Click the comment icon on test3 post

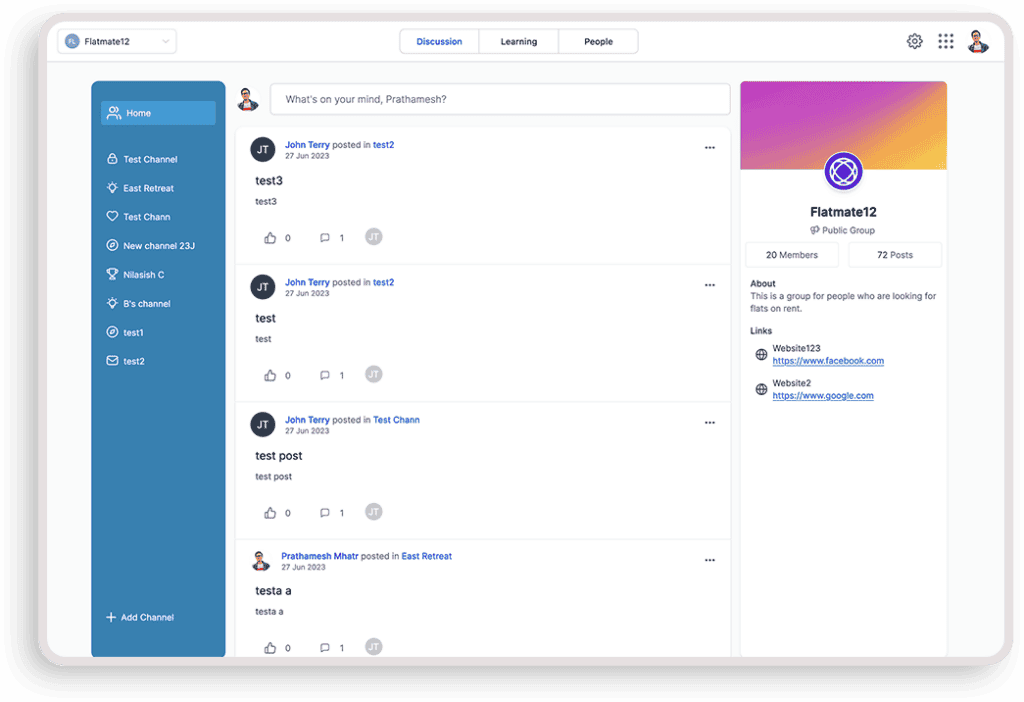pyautogui.click(x=324, y=238)
